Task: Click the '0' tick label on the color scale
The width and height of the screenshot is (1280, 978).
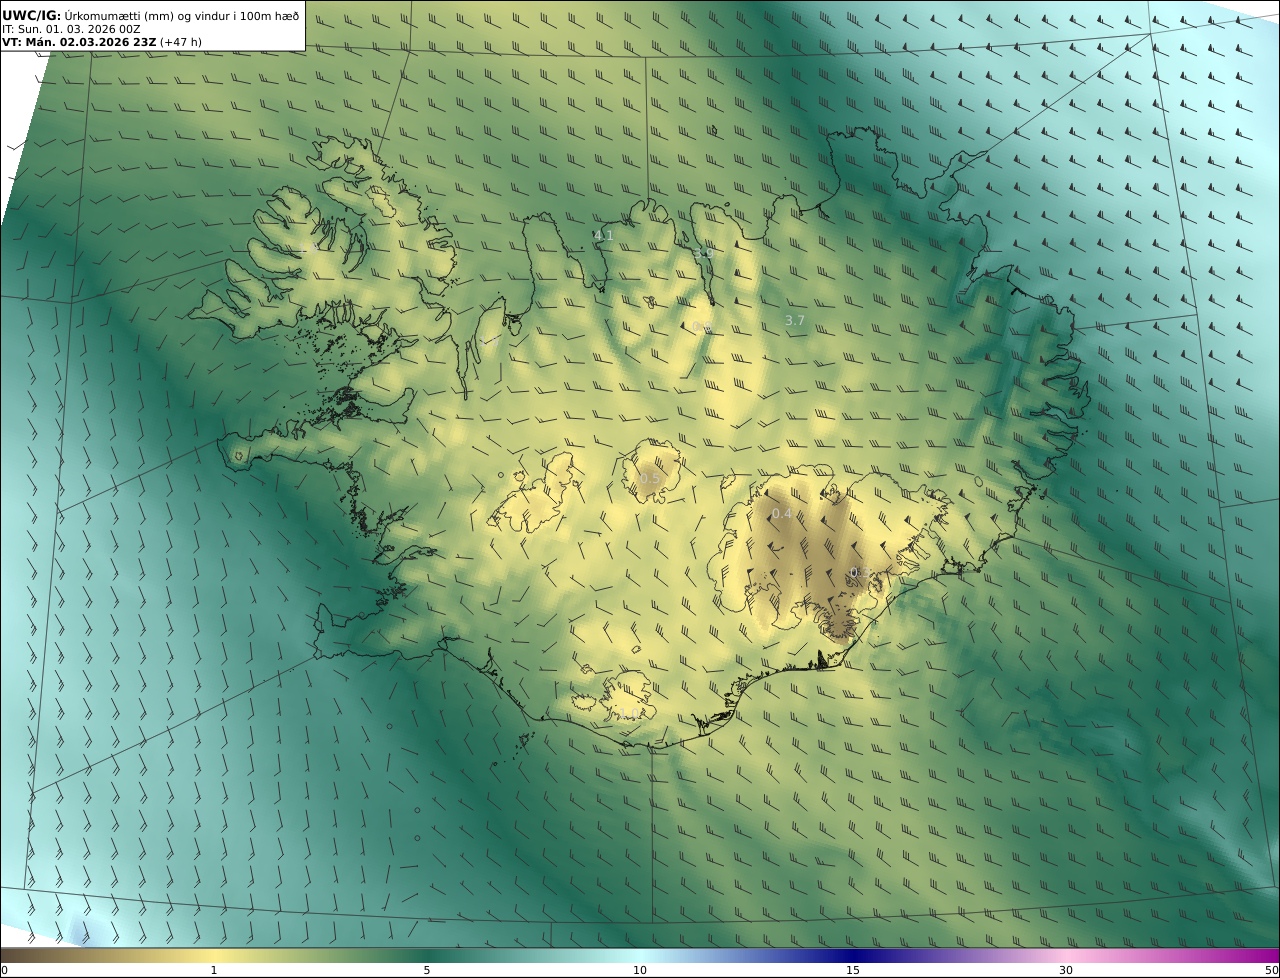Action: [4, 970]
